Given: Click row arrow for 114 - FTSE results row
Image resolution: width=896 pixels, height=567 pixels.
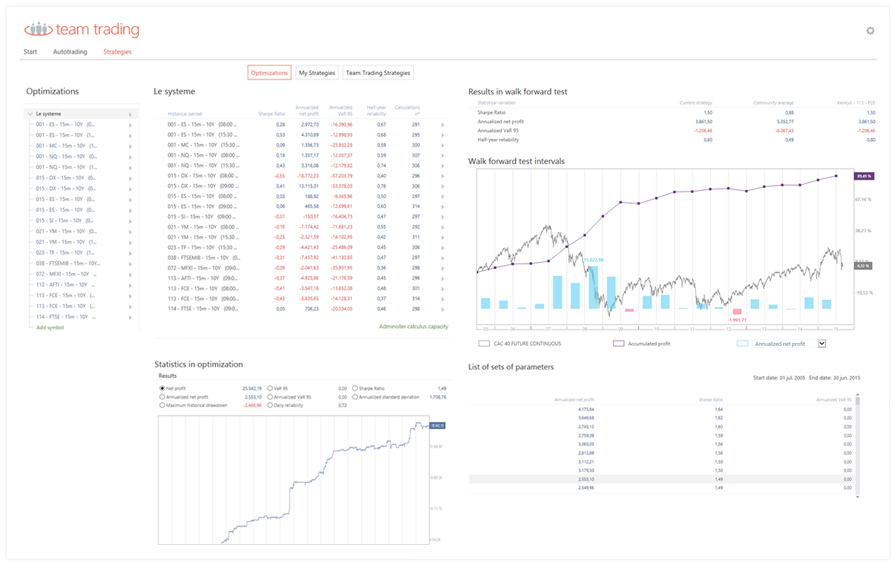Looking at the screenshot, I should tap(442, 309).
